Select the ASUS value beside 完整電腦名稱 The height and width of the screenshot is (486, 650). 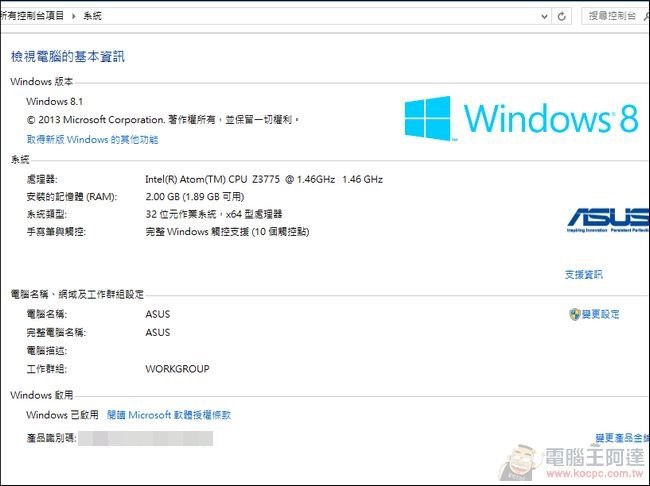158,333
